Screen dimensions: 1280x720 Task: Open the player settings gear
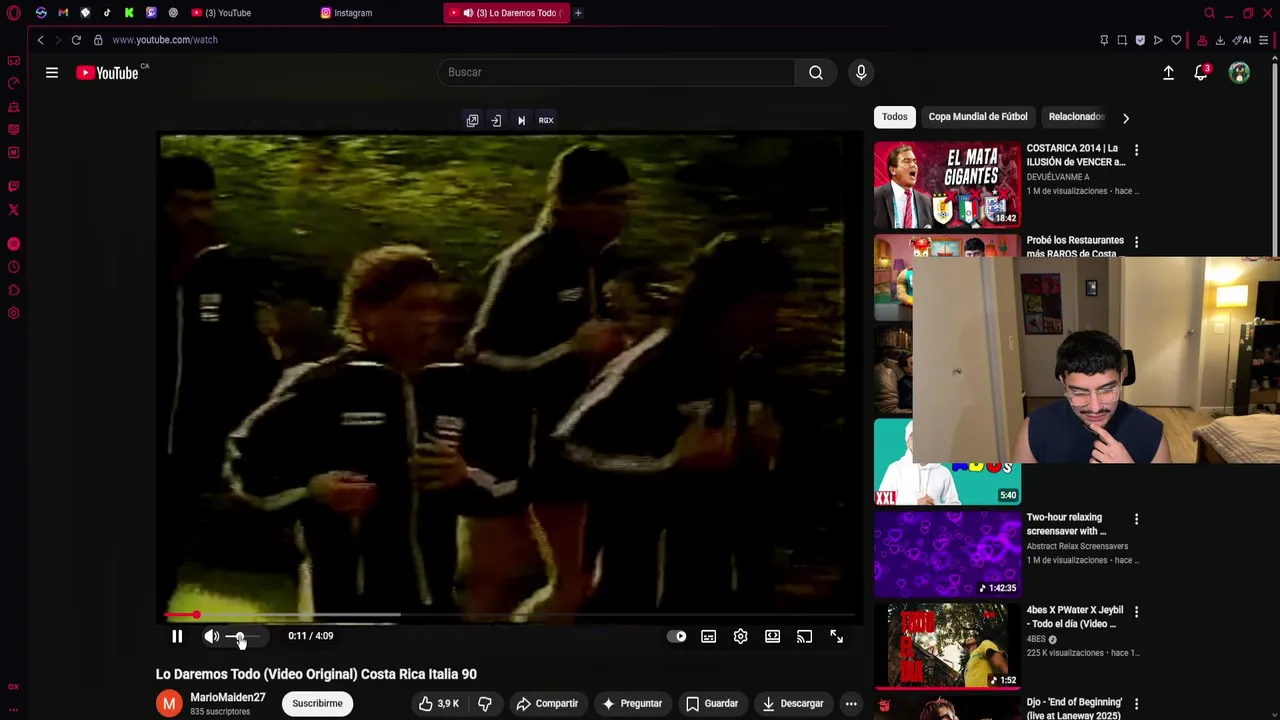click(x=740, y=636)
